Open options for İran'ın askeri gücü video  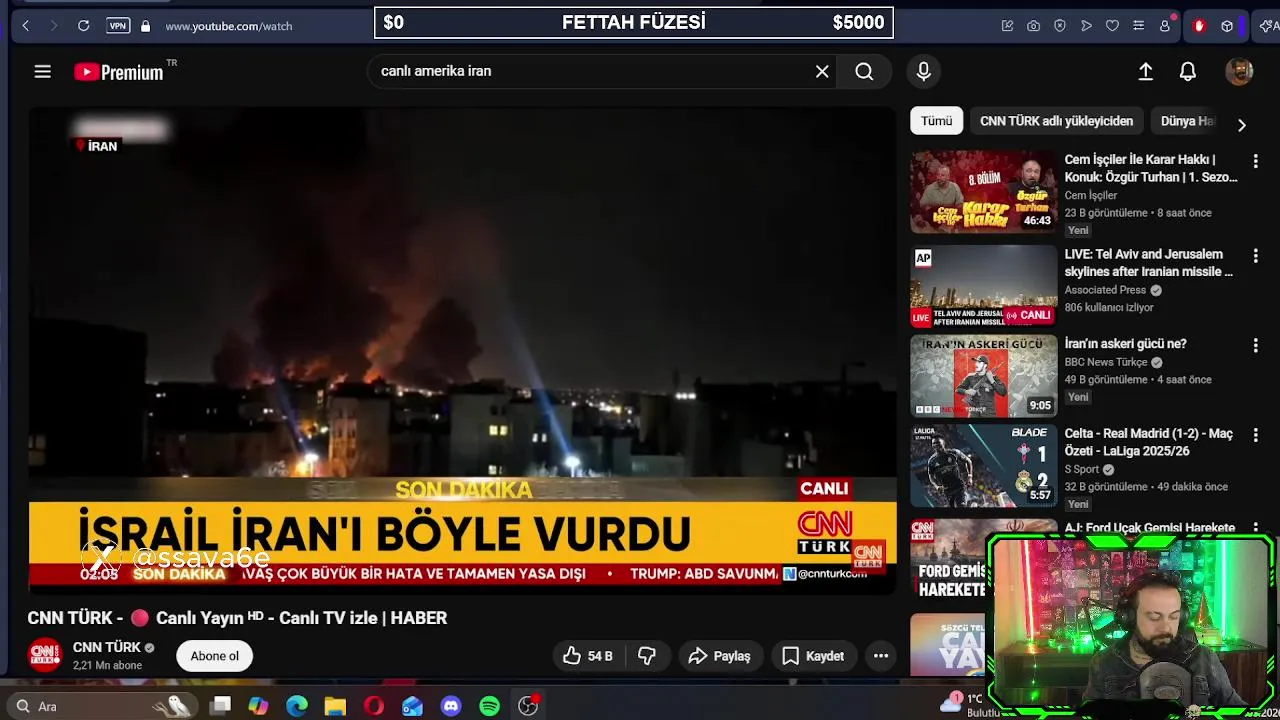pyautogui.click(x=1255, y=345)
